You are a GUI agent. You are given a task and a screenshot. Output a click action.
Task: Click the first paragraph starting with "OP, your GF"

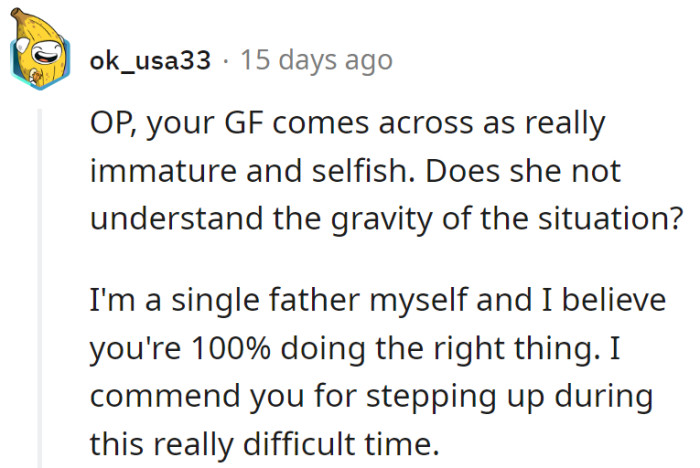(x=380, y=170)
